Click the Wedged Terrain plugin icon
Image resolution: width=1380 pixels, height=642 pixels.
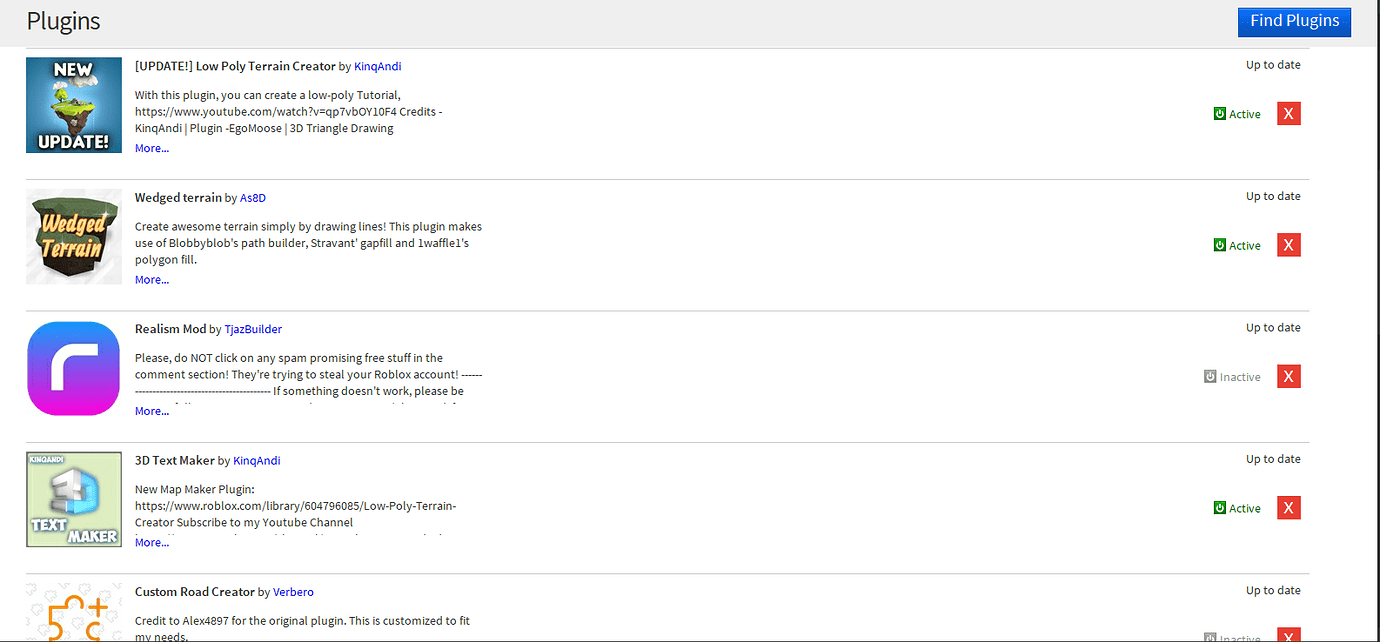click(x=73, y=236)
